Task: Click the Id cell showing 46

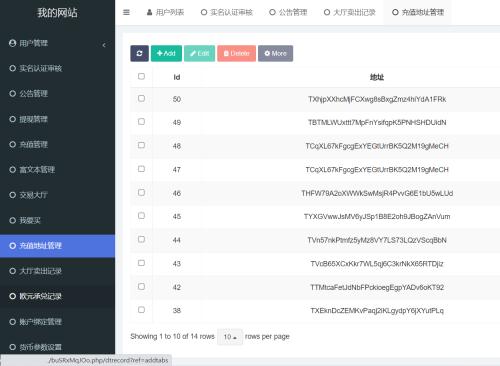Action: tap(177, 193)
